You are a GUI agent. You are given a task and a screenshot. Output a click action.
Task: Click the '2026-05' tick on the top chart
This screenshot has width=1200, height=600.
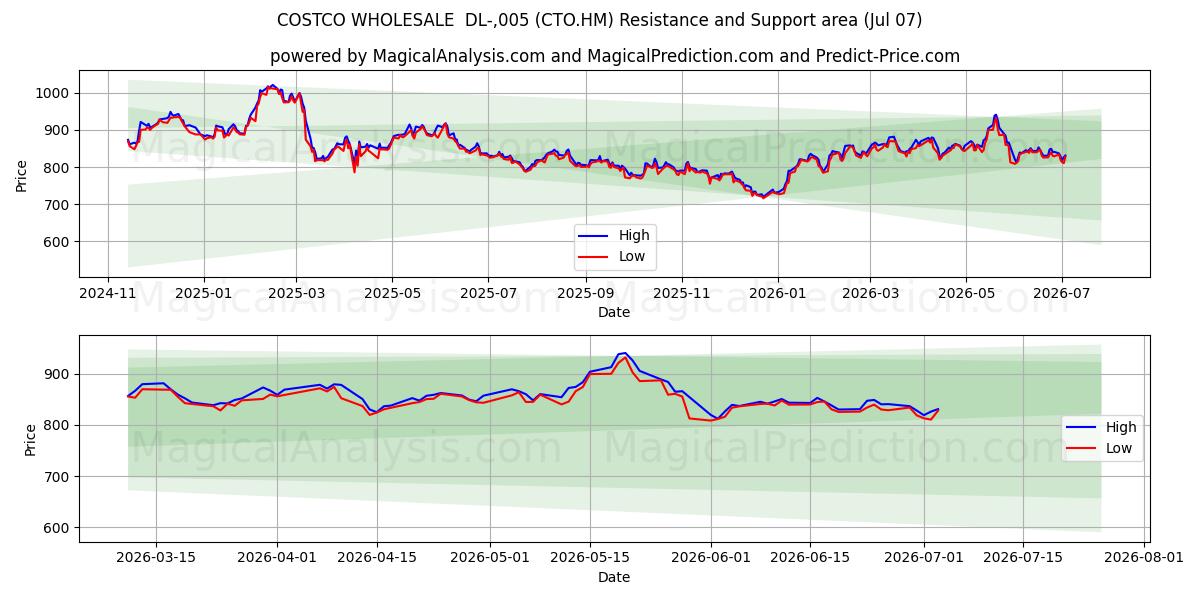point(965,293)
